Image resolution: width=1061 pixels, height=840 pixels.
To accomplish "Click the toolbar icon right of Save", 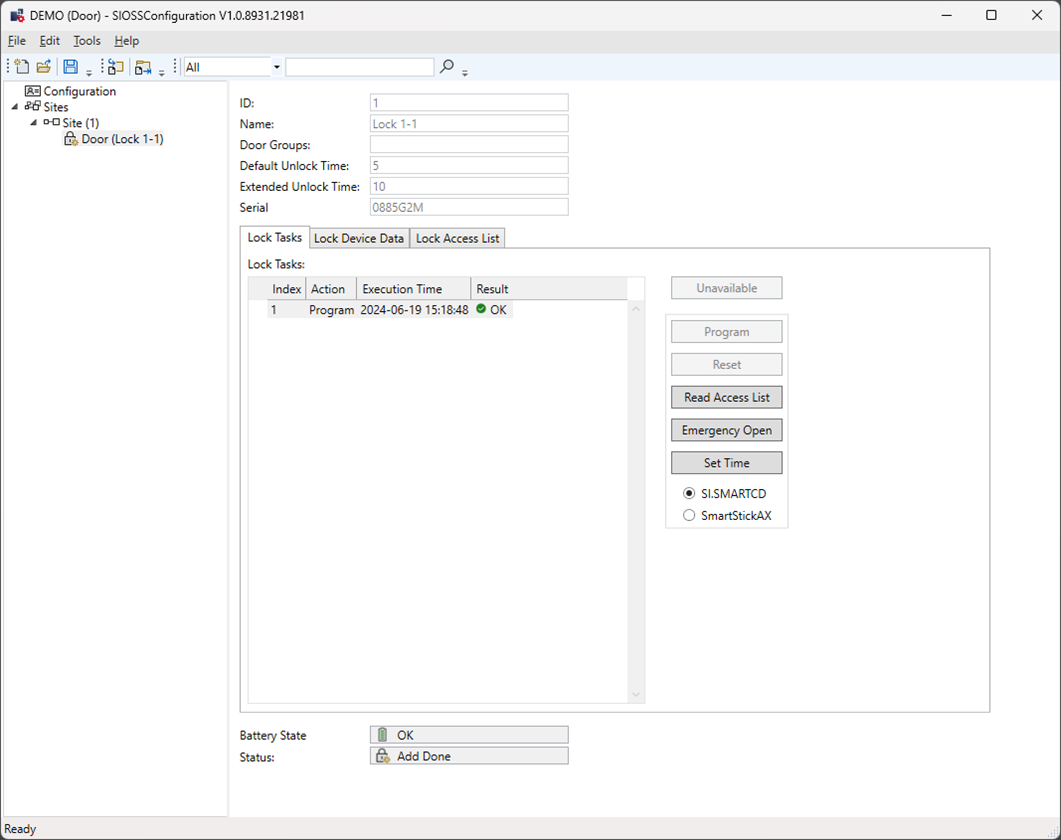I will 116,67.
